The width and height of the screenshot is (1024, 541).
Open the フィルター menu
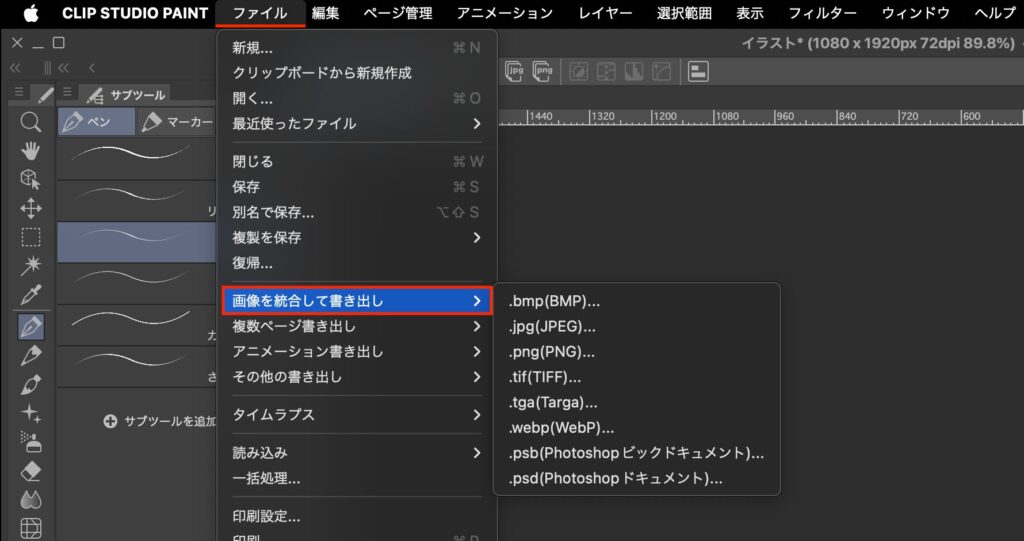pos(822,13)
